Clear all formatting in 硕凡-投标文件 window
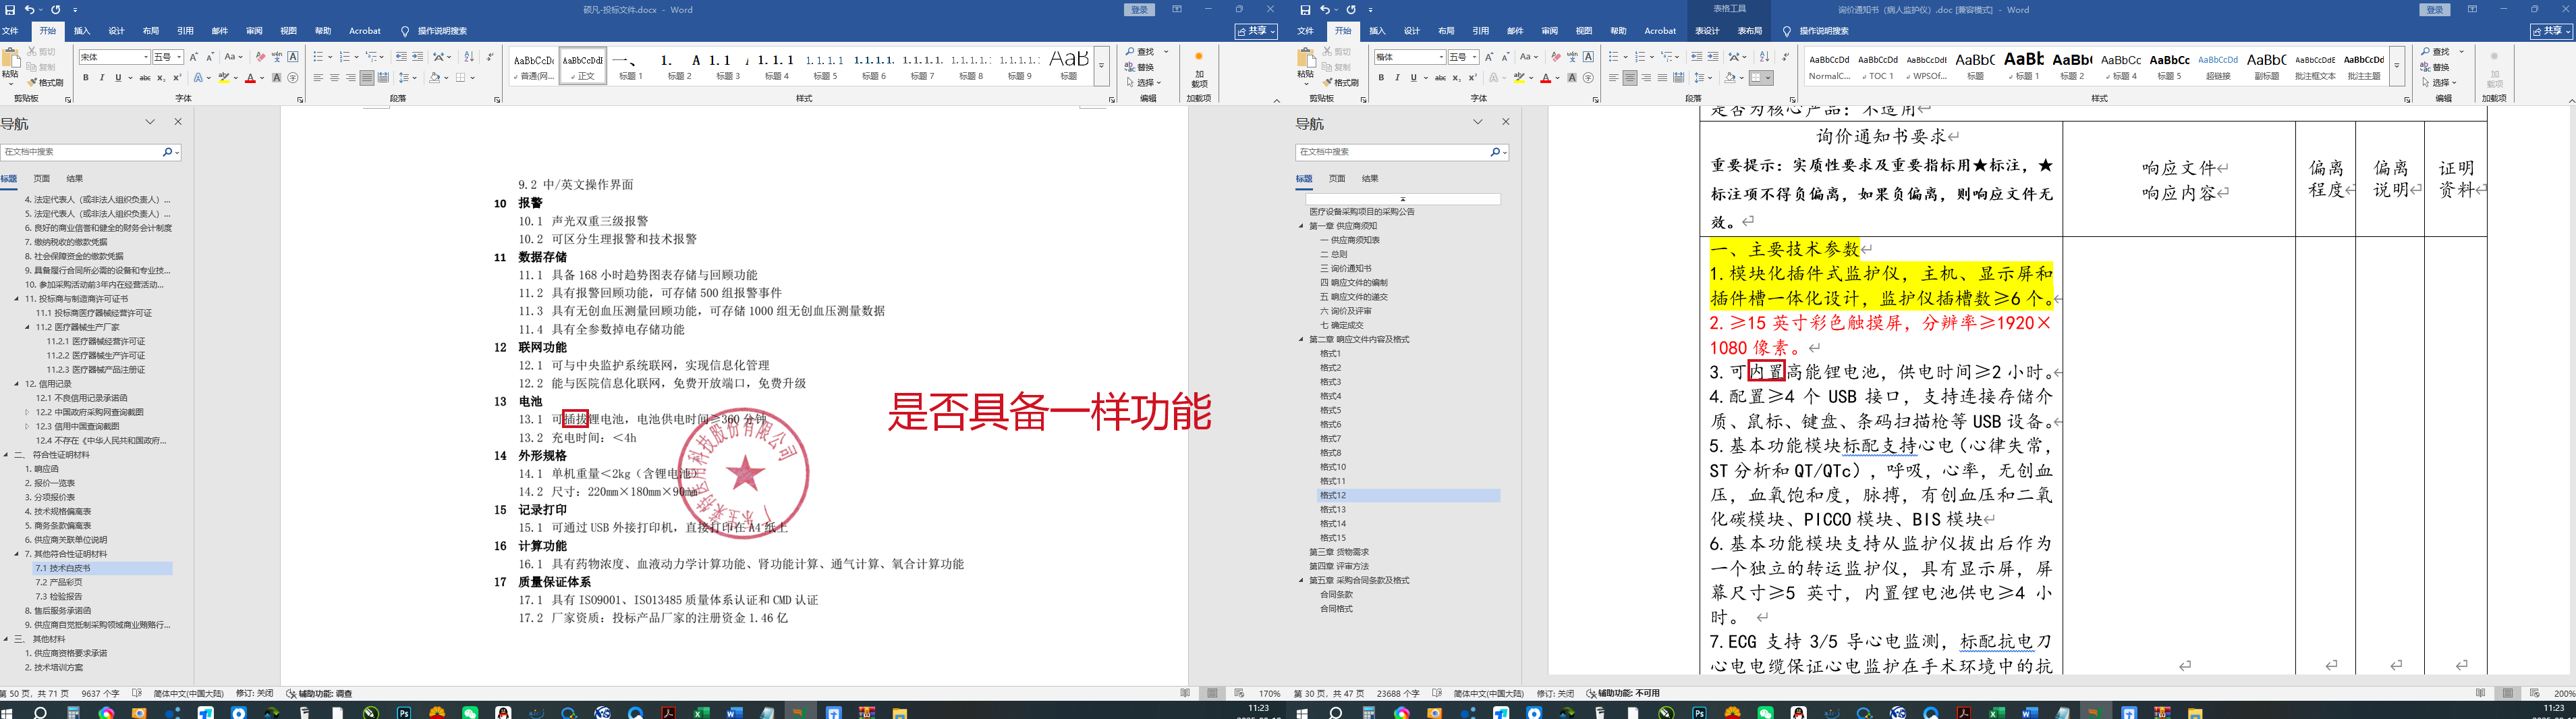 260,57
